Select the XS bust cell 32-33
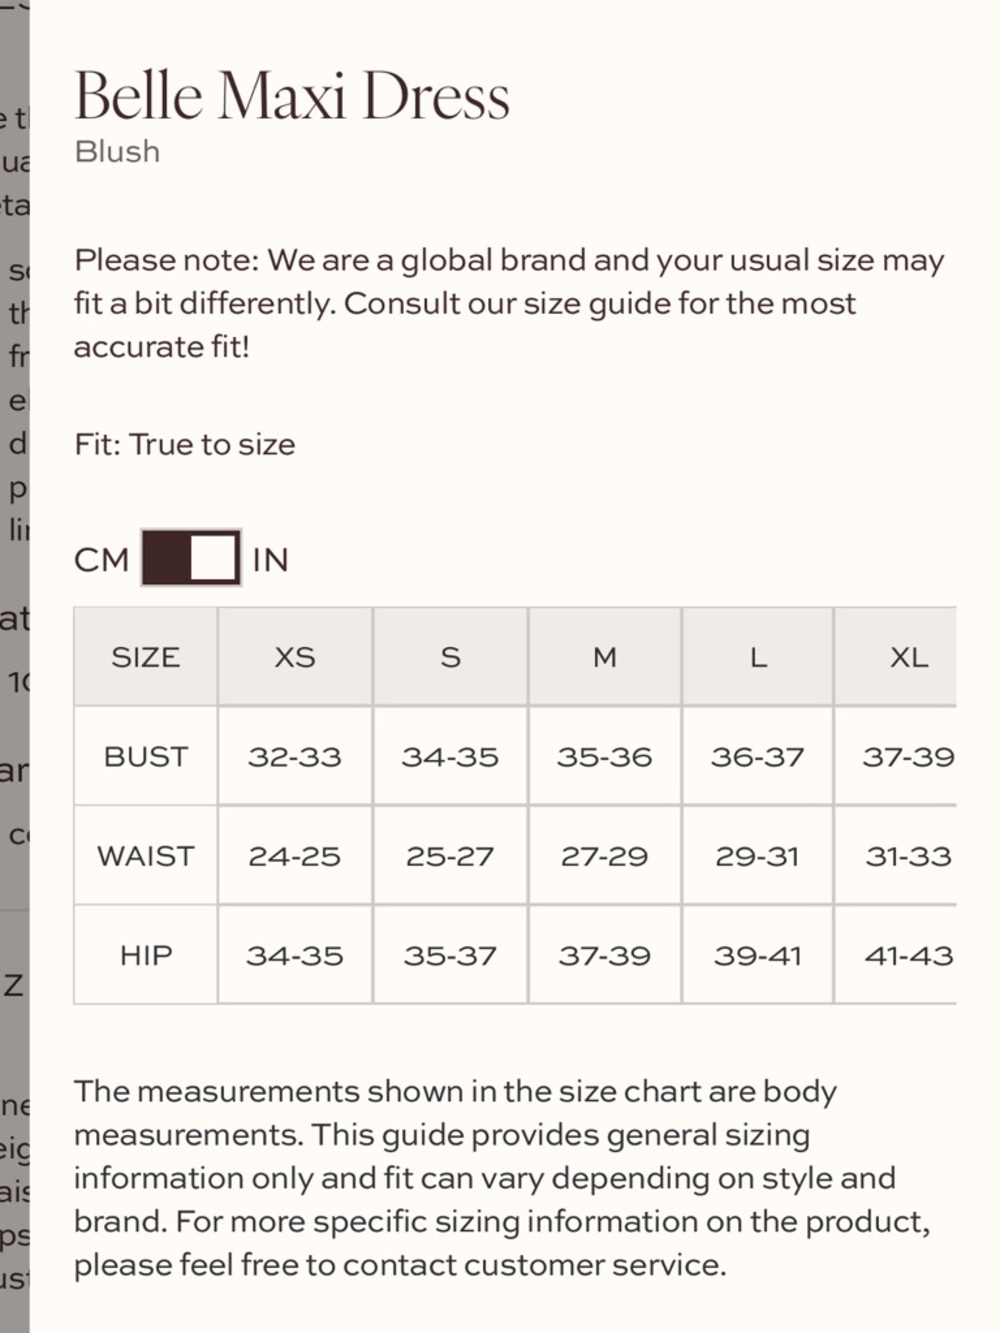Image resolution: width=1000 pixels, height=1333 pixels. (x=295, y=756)
